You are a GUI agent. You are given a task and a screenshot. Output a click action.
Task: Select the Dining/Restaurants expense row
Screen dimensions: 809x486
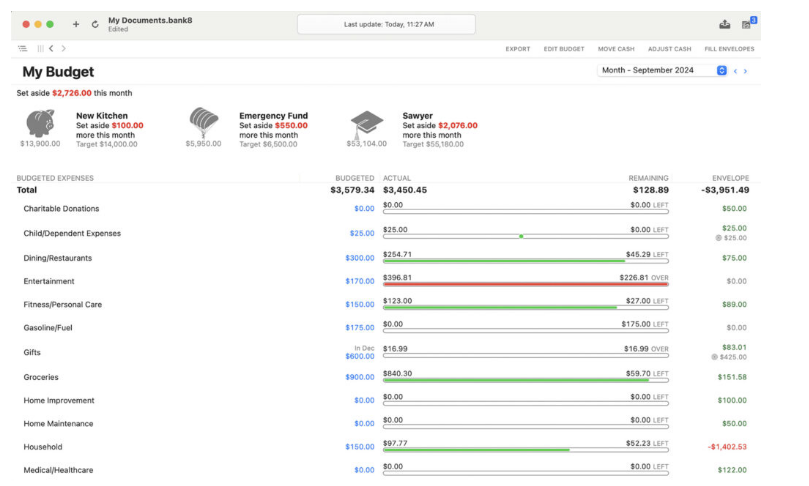[58, 258]
